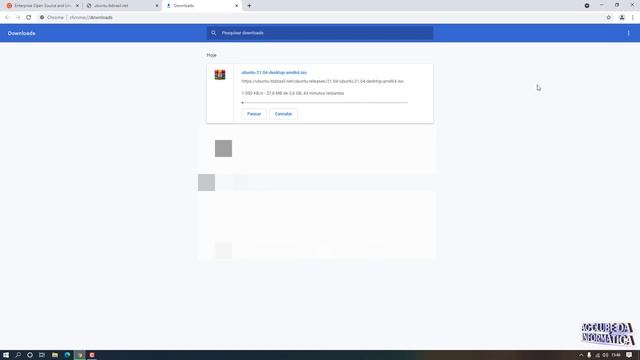Open the ubuntu.itsbrasil.net download source URL
Image resolution: width=640 pixels, height=360 pixels.
point(322,81)
